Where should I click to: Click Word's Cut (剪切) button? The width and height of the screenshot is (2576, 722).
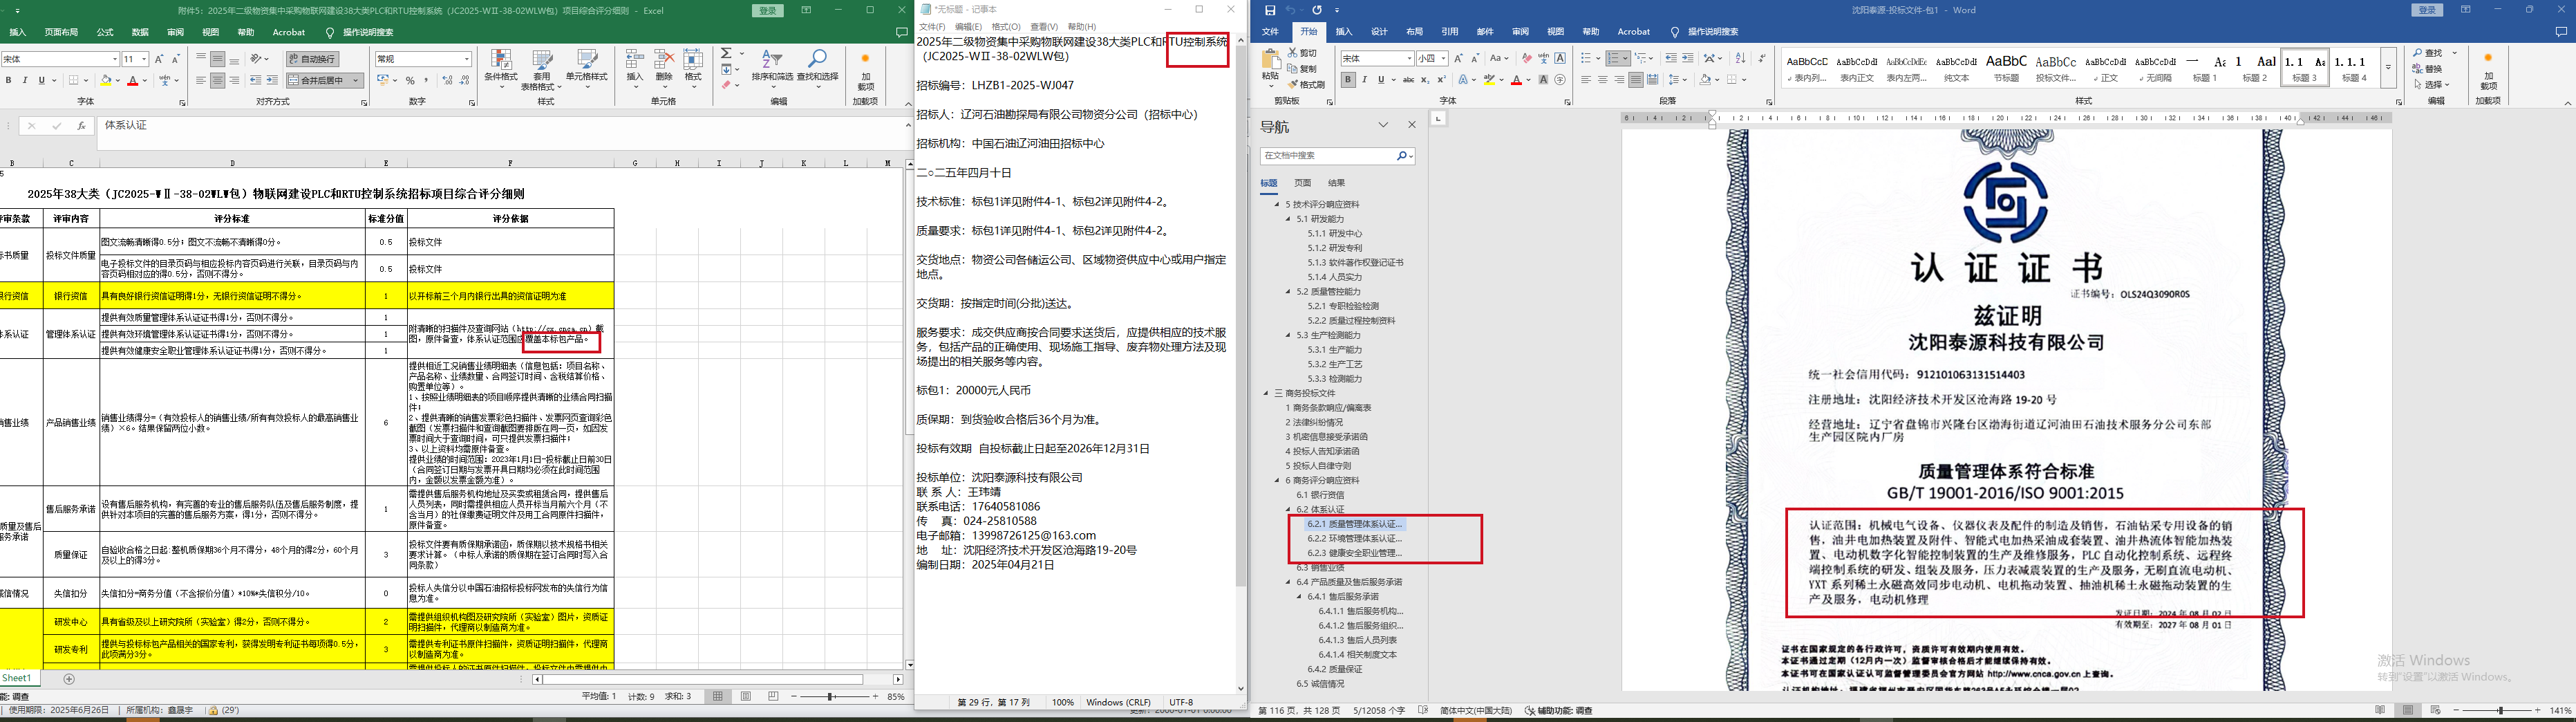(1303, 53)
